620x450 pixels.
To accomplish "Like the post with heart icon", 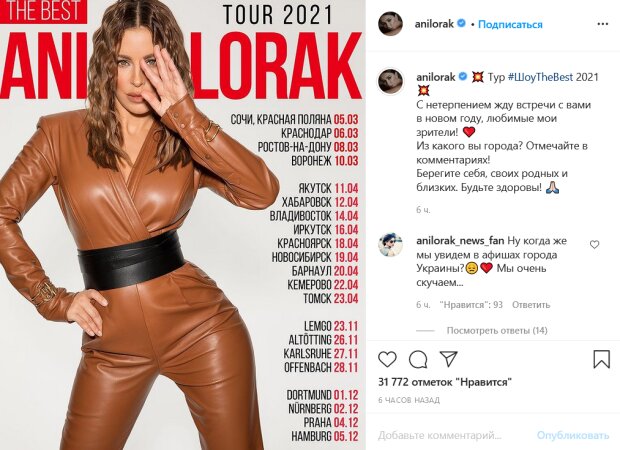I will [387, 359].
